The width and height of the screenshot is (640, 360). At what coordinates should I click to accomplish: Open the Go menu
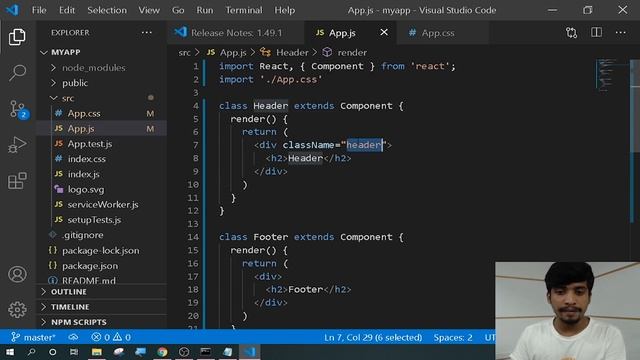click(178, 10)
